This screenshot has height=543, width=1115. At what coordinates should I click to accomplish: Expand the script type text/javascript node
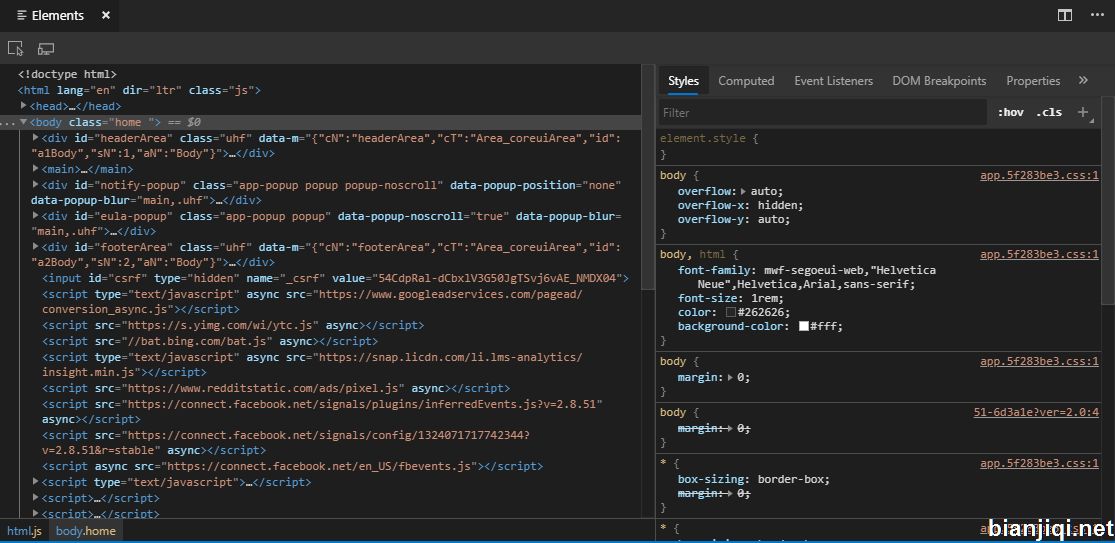[36, 481]
